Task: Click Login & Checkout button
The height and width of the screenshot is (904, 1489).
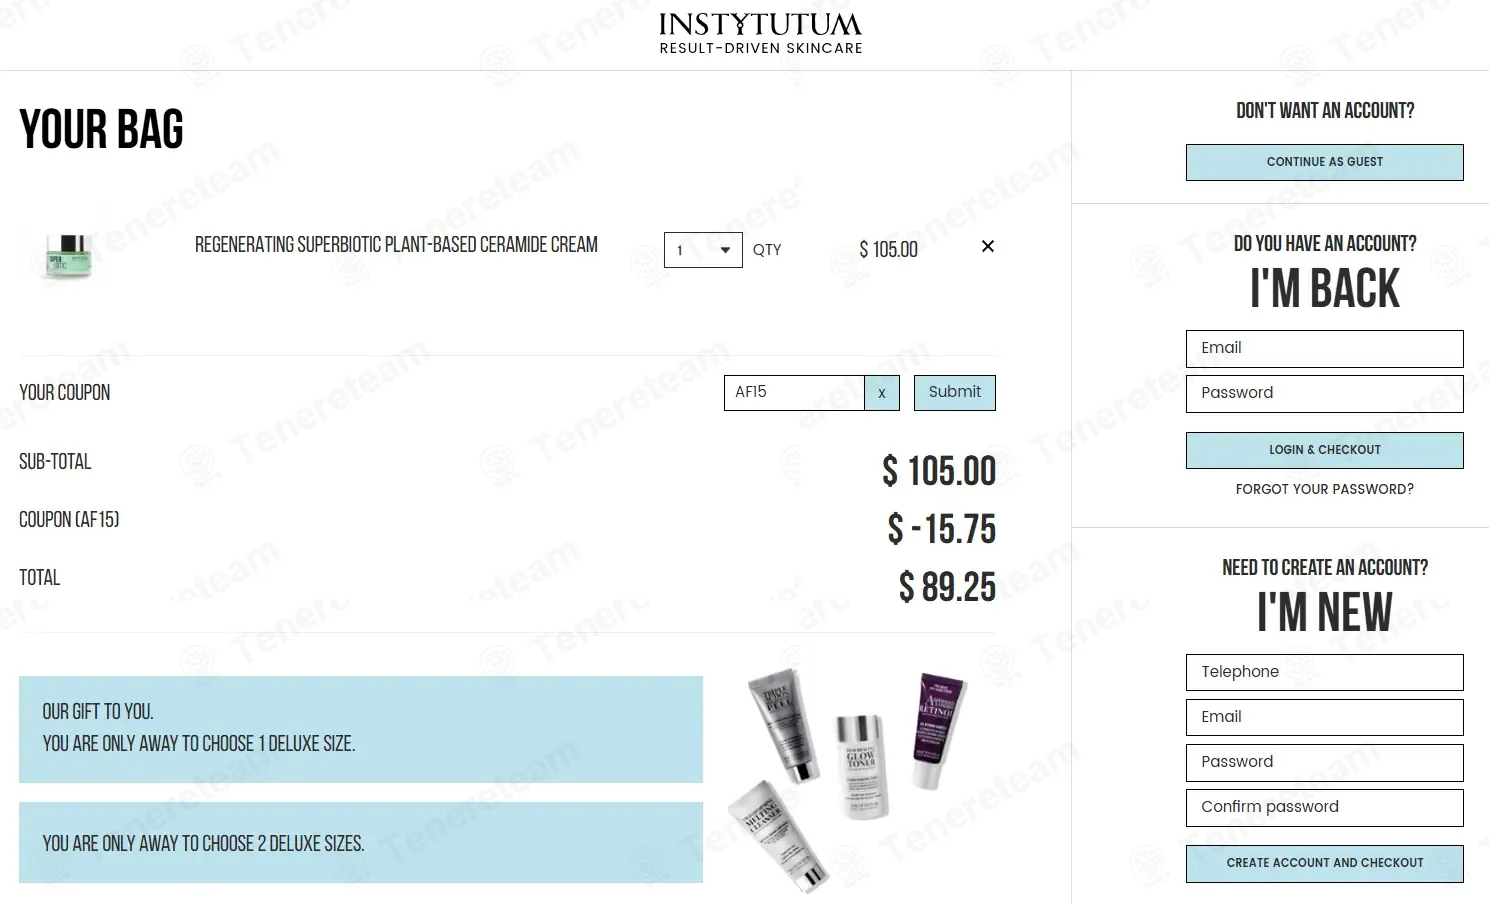Action: (x=1324, y=450)
